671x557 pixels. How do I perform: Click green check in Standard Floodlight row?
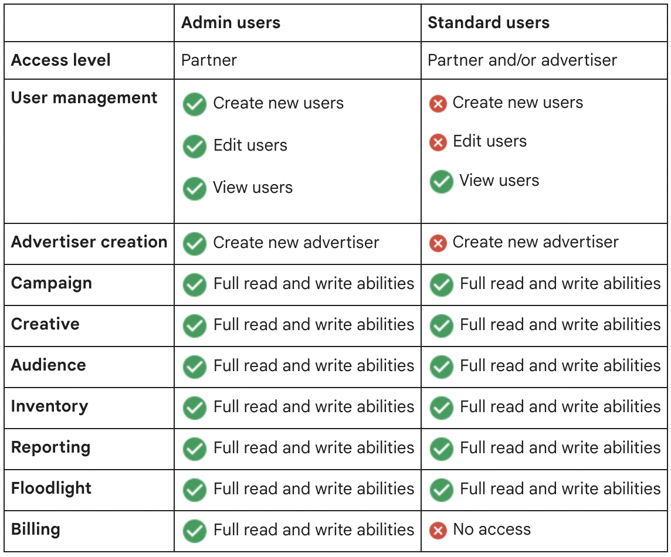click(441, 490)
